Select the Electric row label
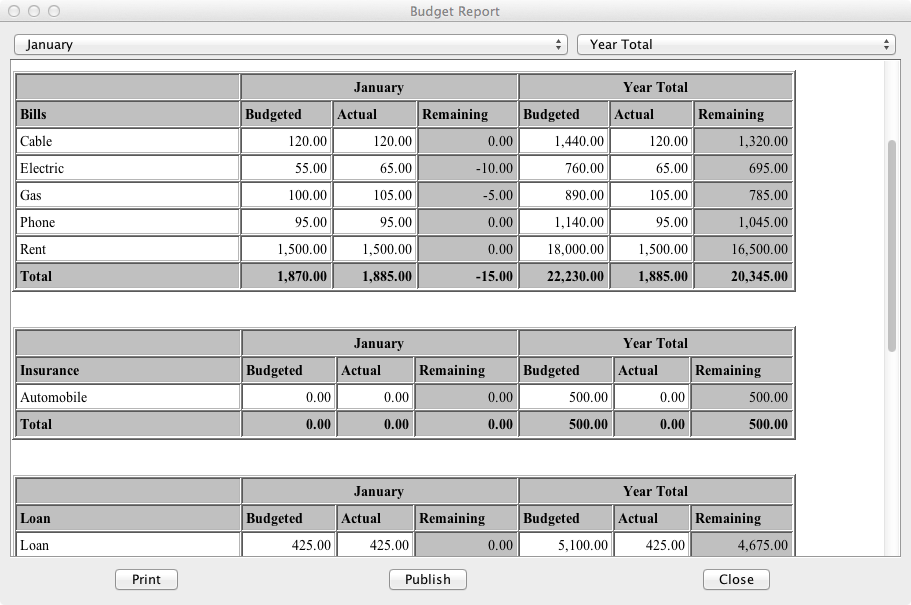The image size is (911, 605). pyautogui.click(x=128, y=169)
